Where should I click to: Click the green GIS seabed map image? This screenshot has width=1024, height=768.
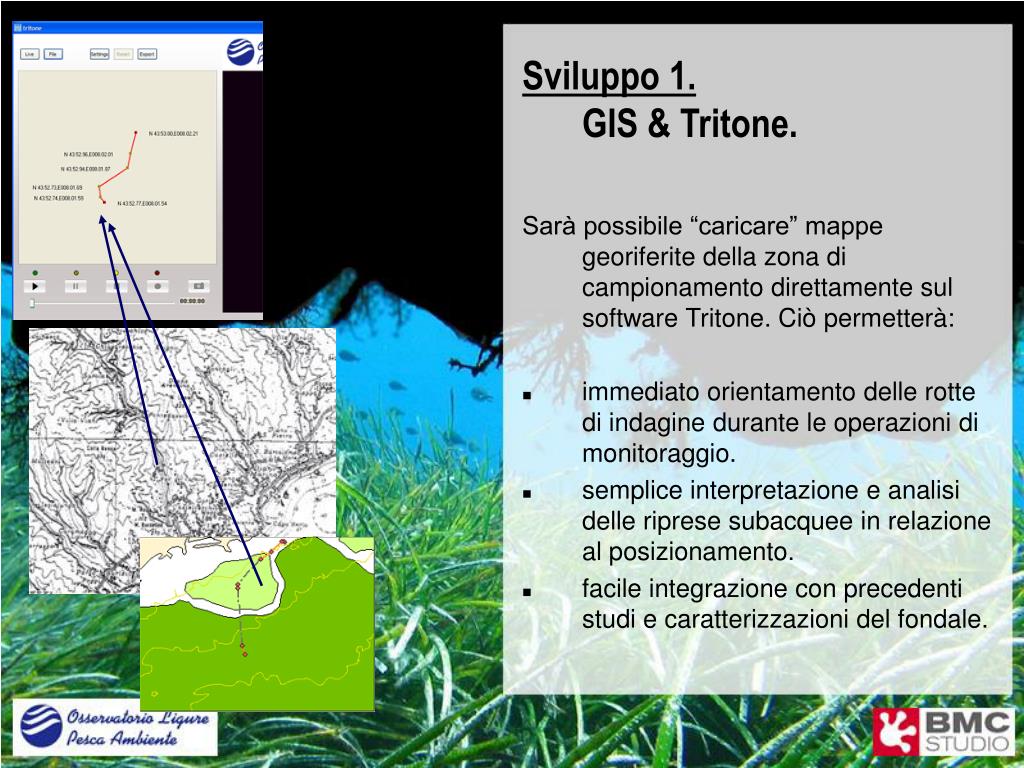click(x=257, y=624)
